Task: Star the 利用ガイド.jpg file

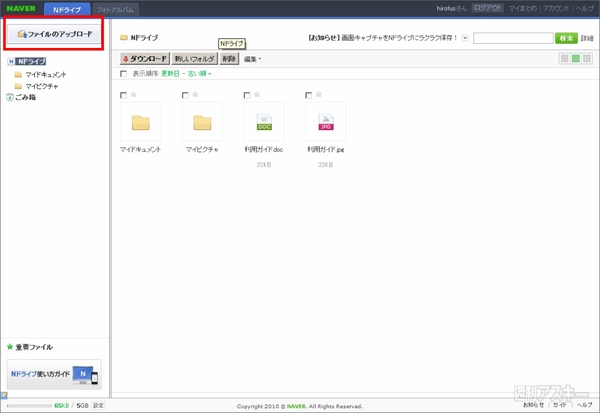Action: coord(319,94)
